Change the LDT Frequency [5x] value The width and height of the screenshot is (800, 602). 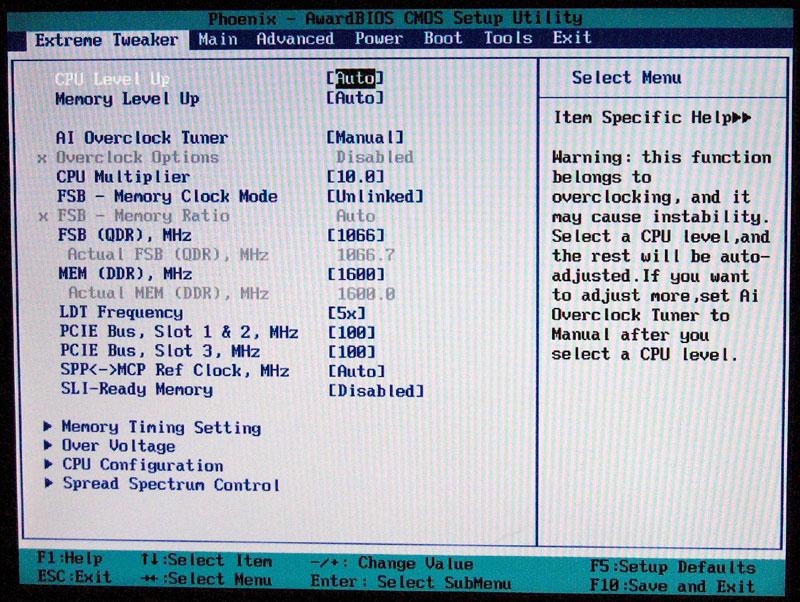(347, 313)
